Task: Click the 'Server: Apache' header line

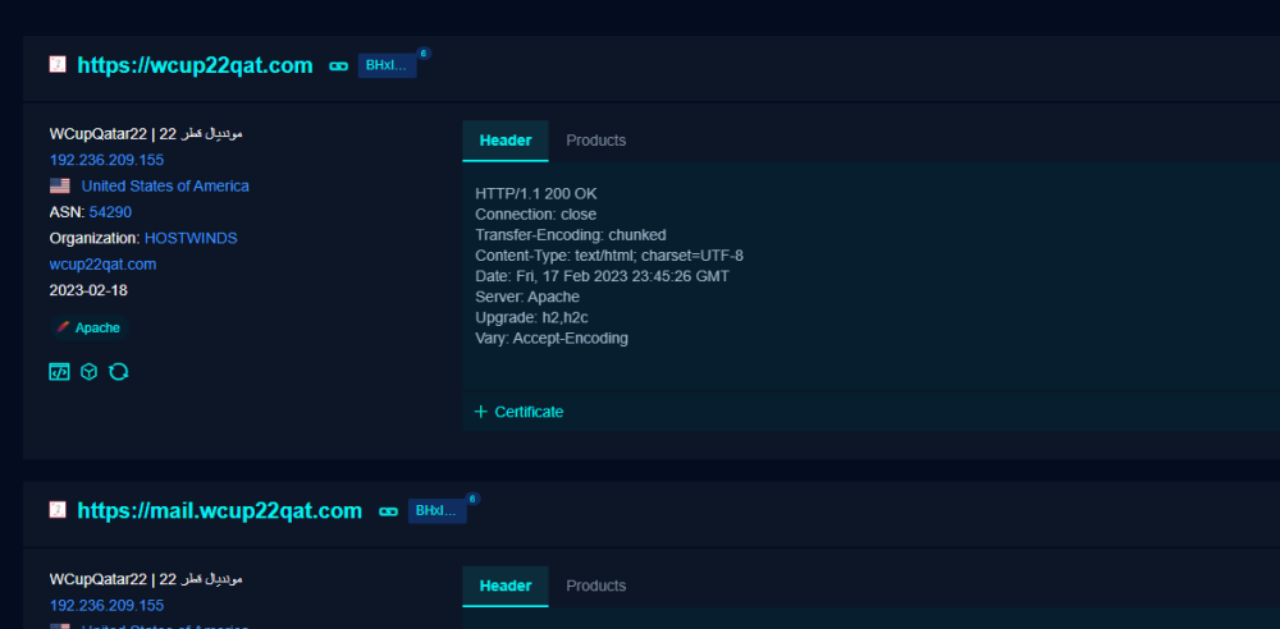Action: click(528, 297)
